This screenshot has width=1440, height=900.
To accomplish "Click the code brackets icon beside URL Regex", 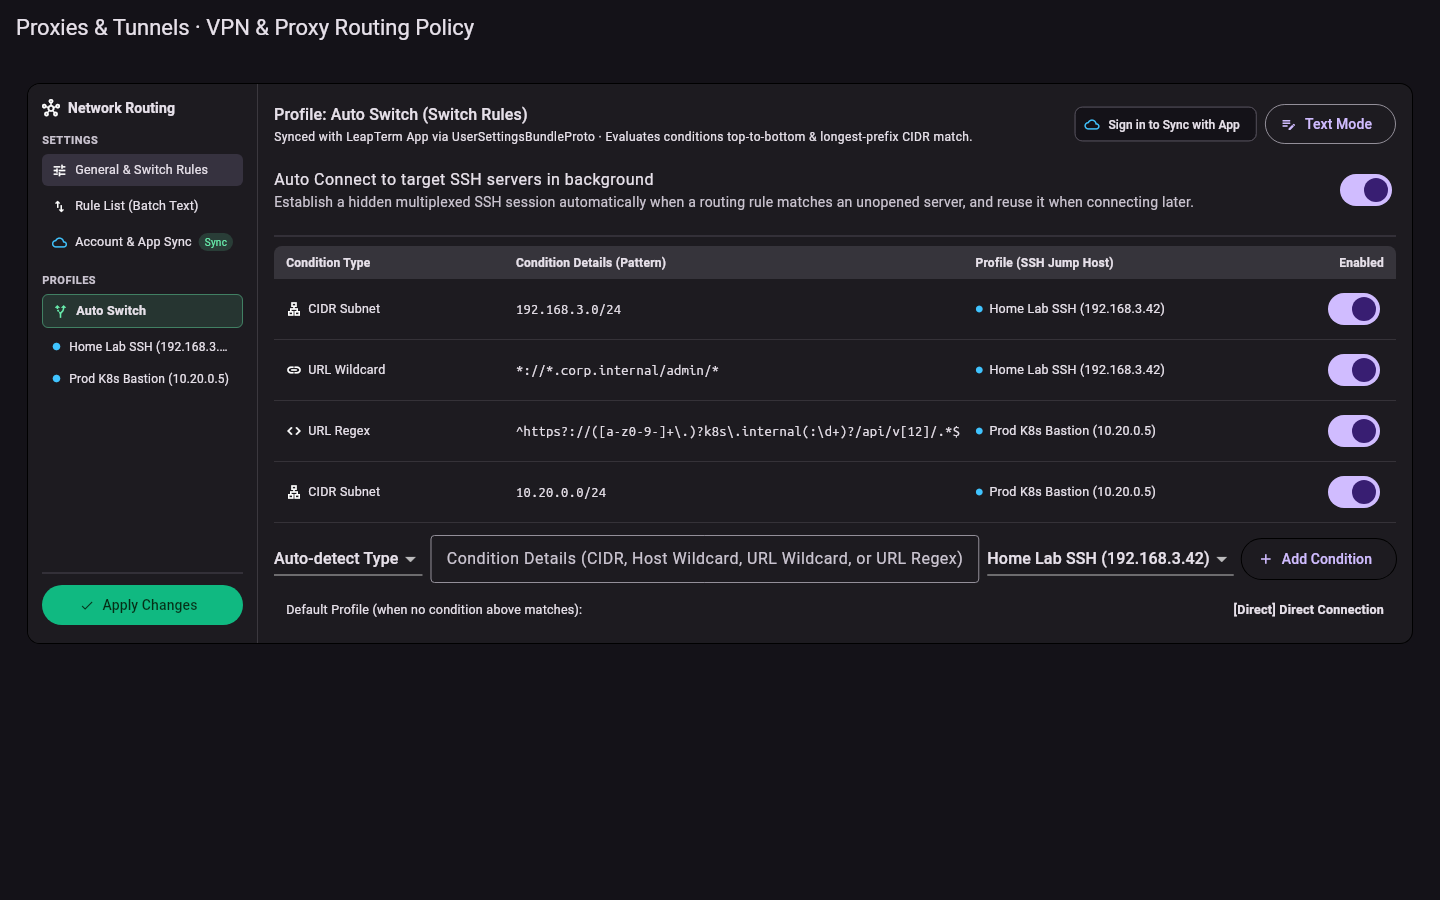I will 294,431.
